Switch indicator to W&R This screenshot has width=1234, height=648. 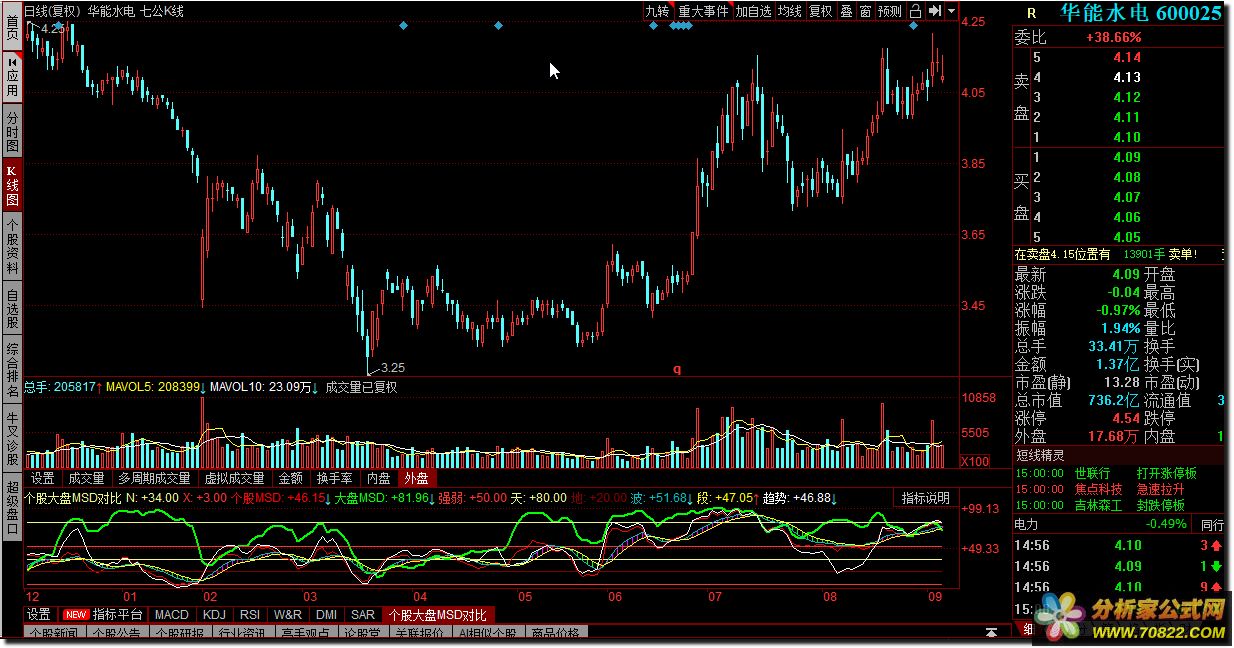click(288, 614)
